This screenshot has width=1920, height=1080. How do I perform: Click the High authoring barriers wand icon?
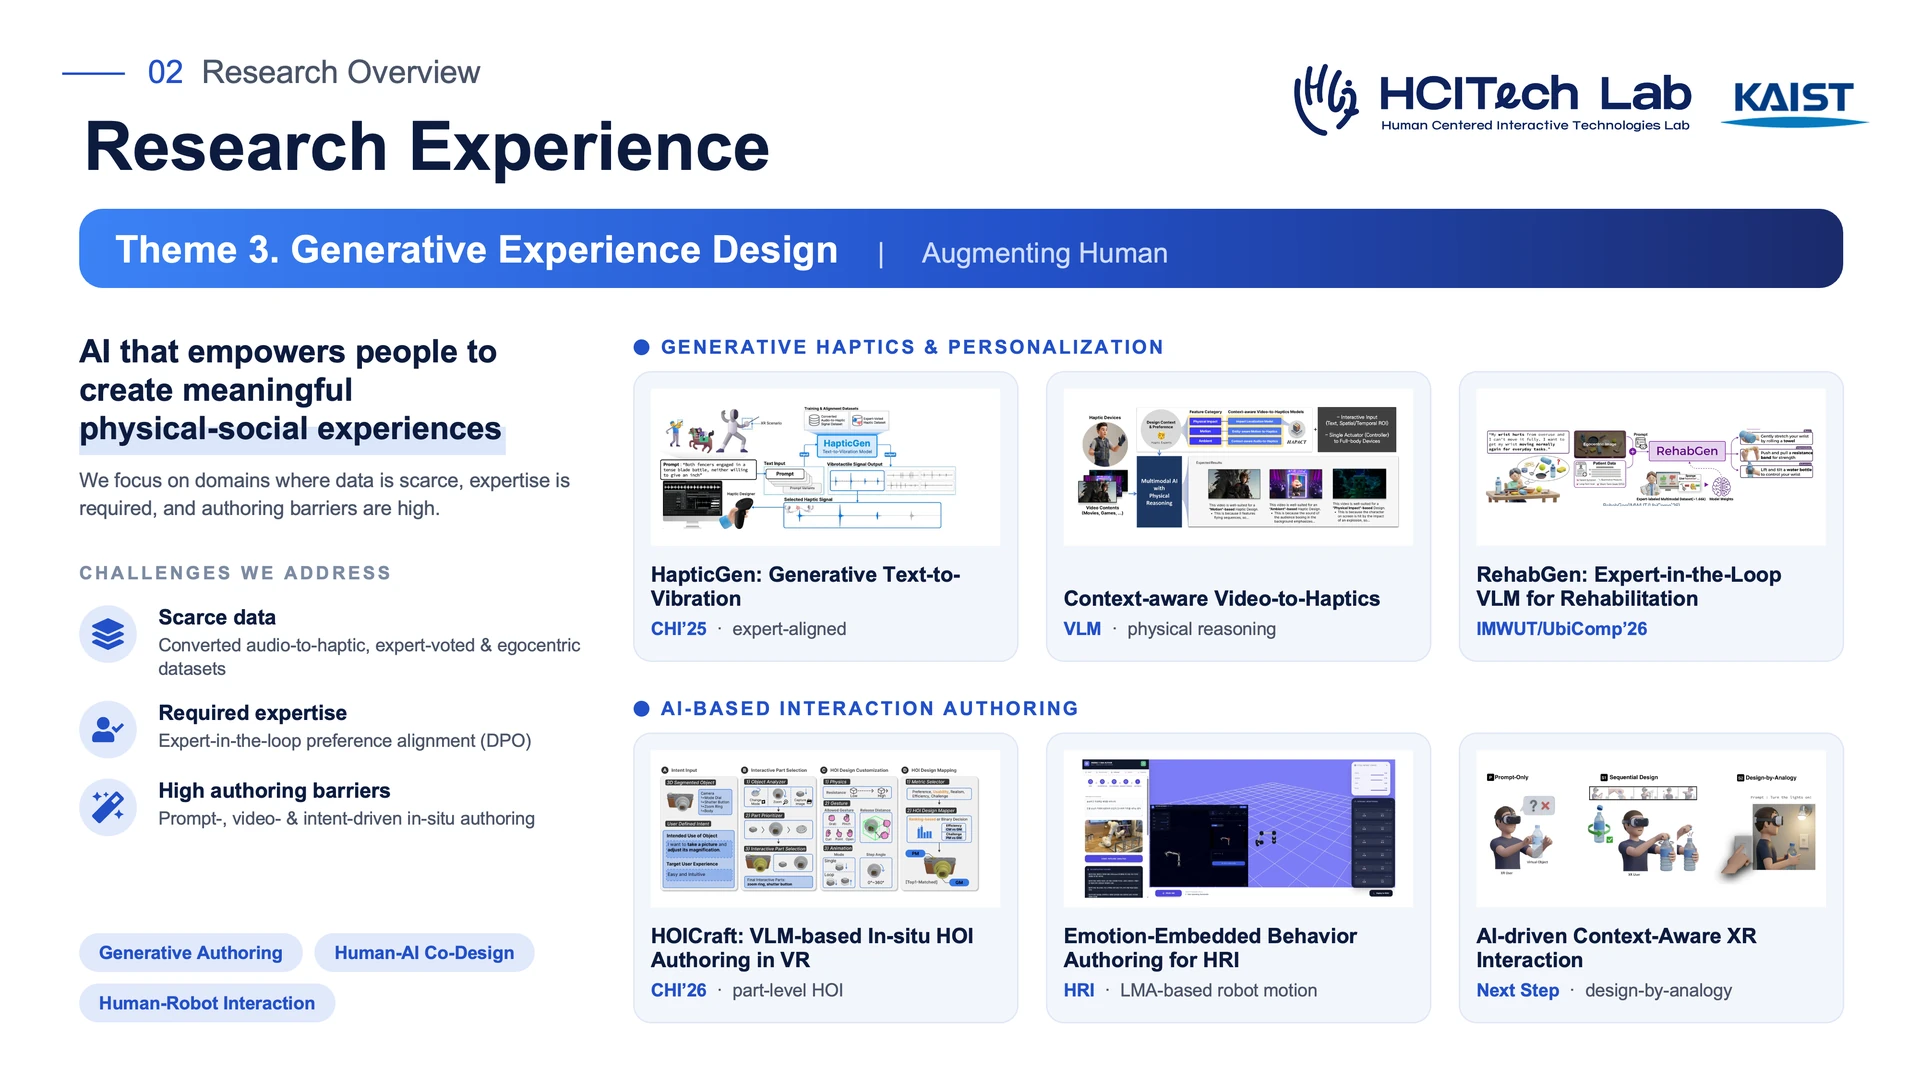pyautogui.click(x=108, y=807)
